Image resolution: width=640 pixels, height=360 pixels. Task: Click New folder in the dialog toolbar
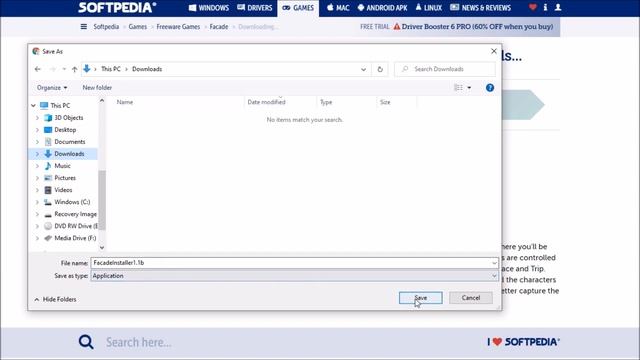[x=97, y=88]
